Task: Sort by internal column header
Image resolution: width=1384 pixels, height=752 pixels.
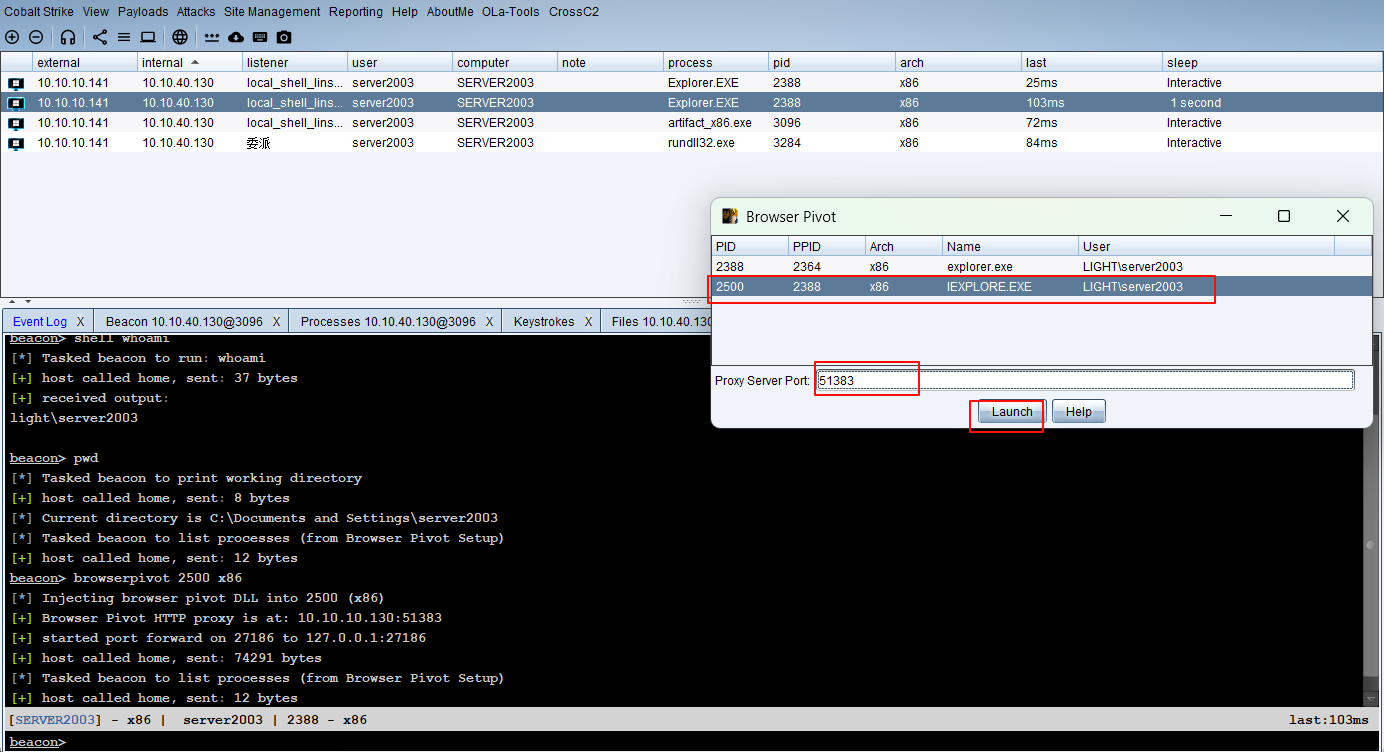Action: pos(190,62)
